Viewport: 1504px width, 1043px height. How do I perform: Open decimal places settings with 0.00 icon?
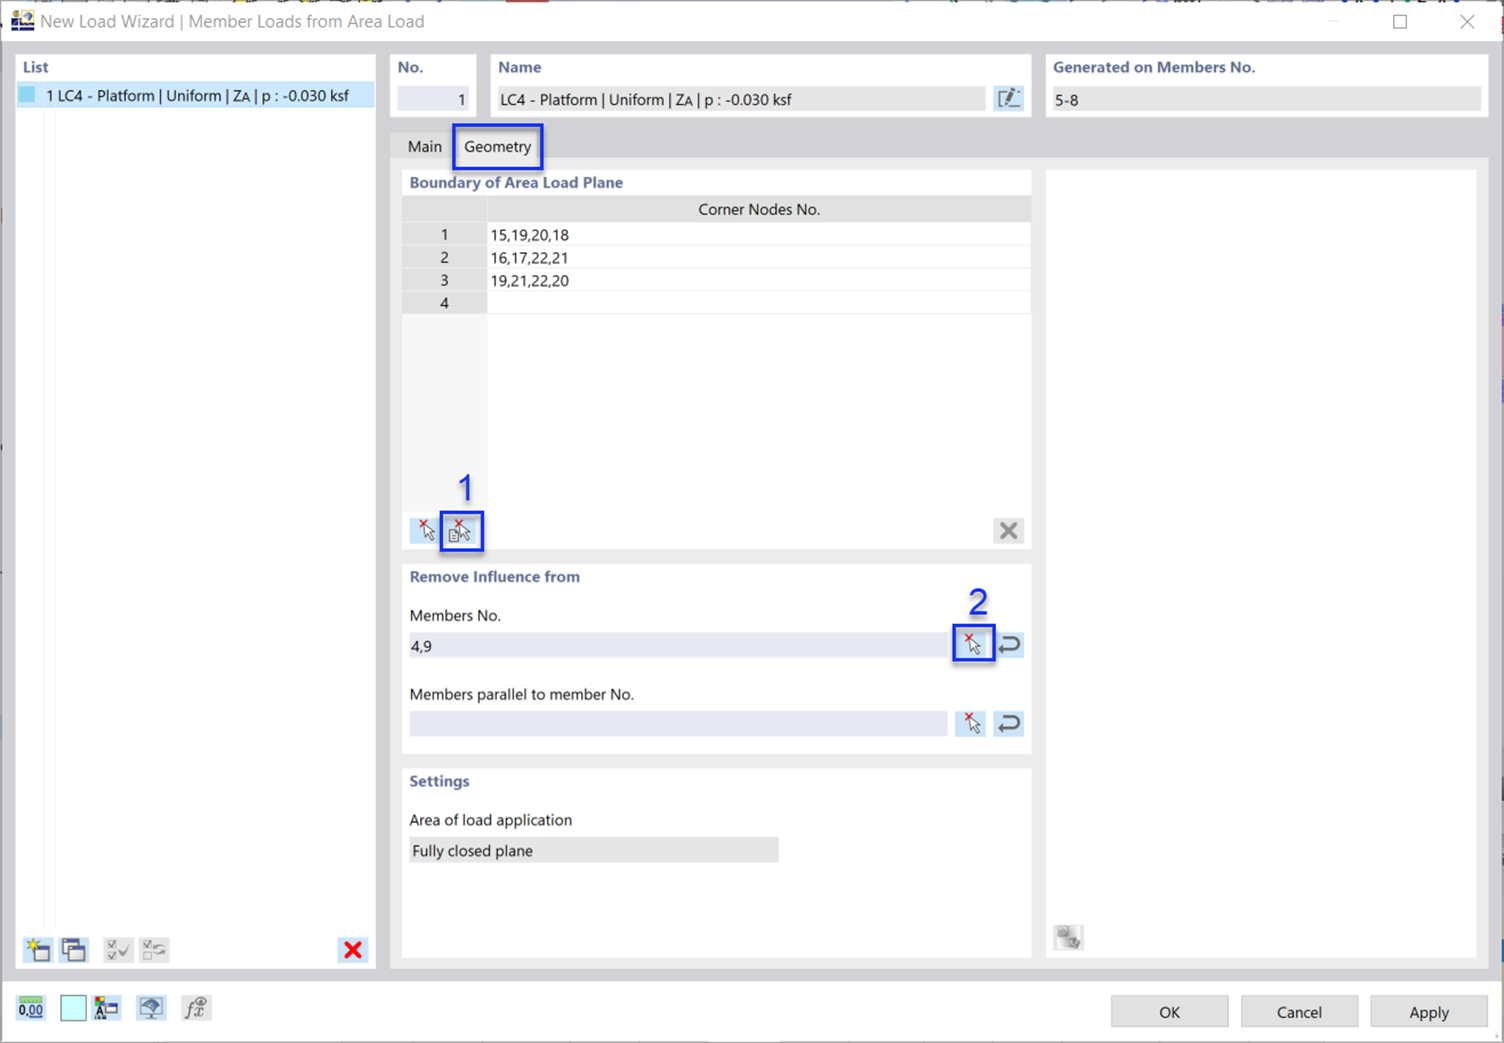pos(30,1008)
